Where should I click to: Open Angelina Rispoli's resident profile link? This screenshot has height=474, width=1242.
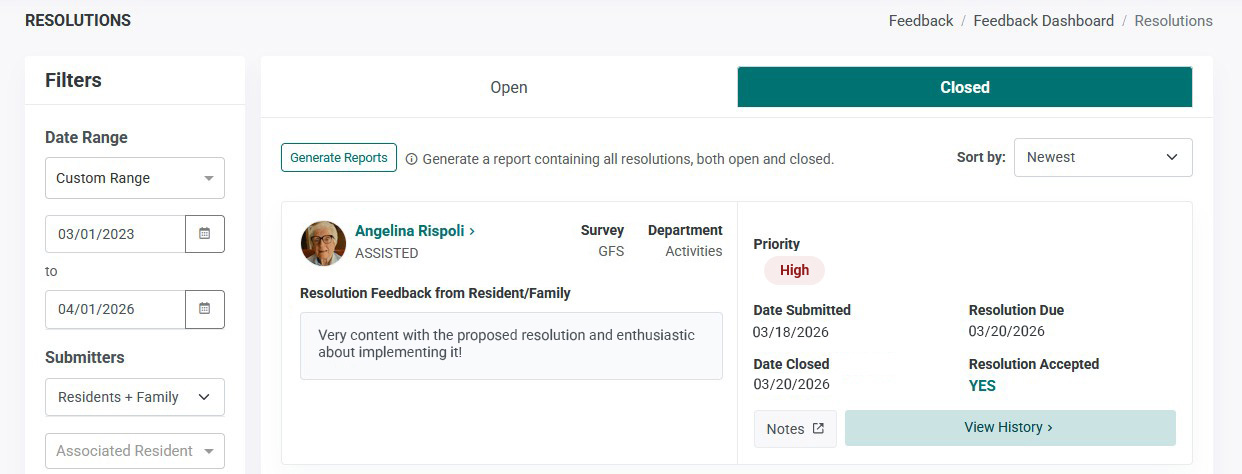pos(415,231)
